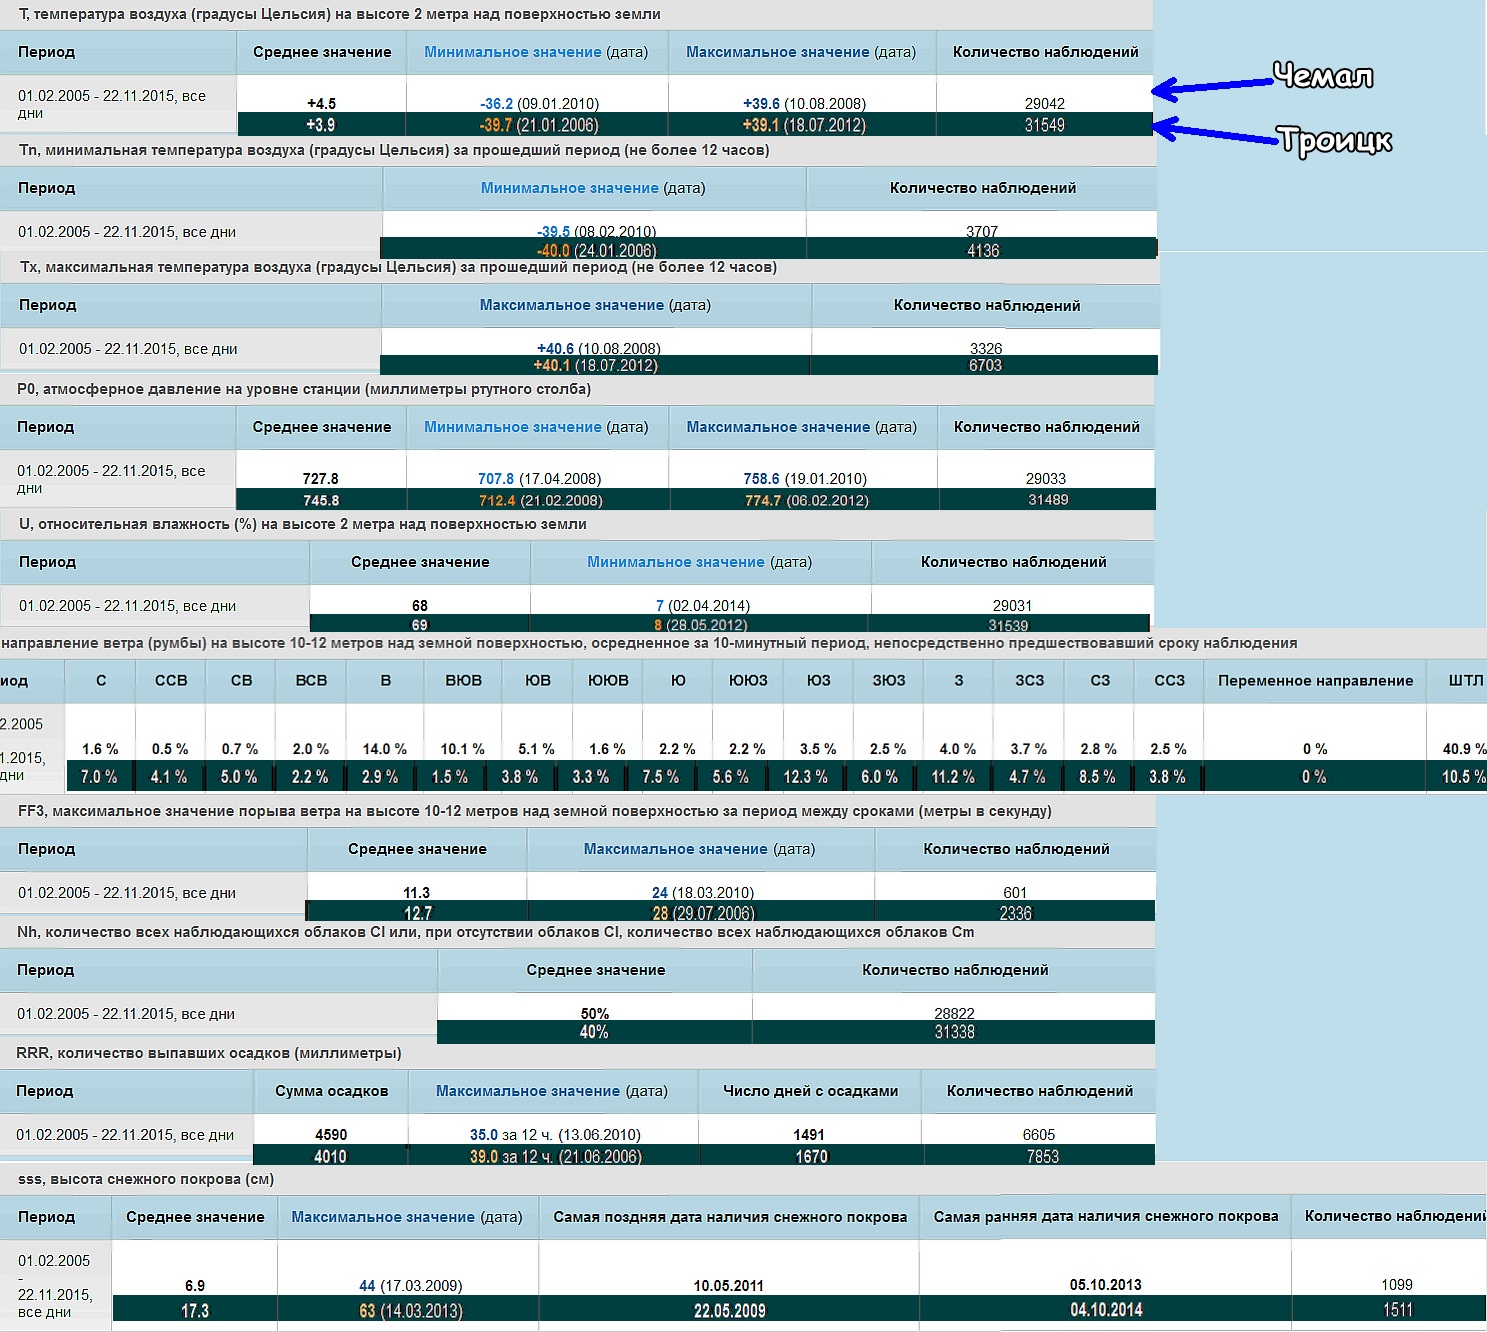
Task: Click 'Минимальное значение' link in U humidity table
Action: 675,562
